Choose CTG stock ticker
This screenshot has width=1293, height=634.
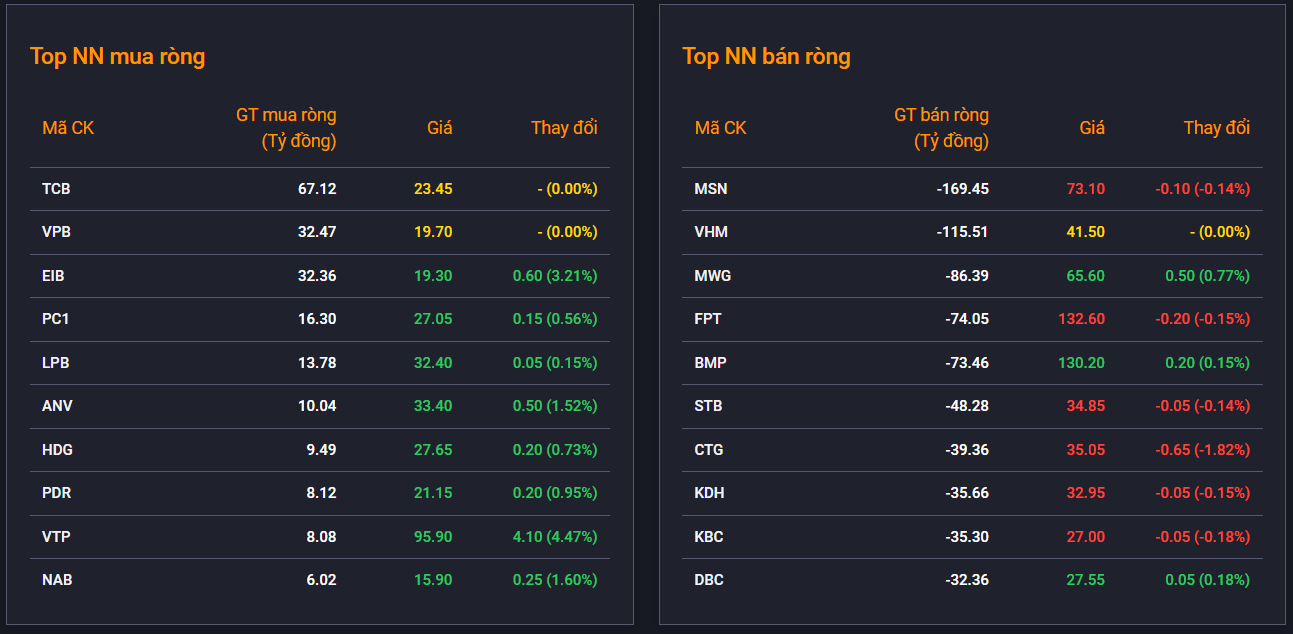coord(708,450)
